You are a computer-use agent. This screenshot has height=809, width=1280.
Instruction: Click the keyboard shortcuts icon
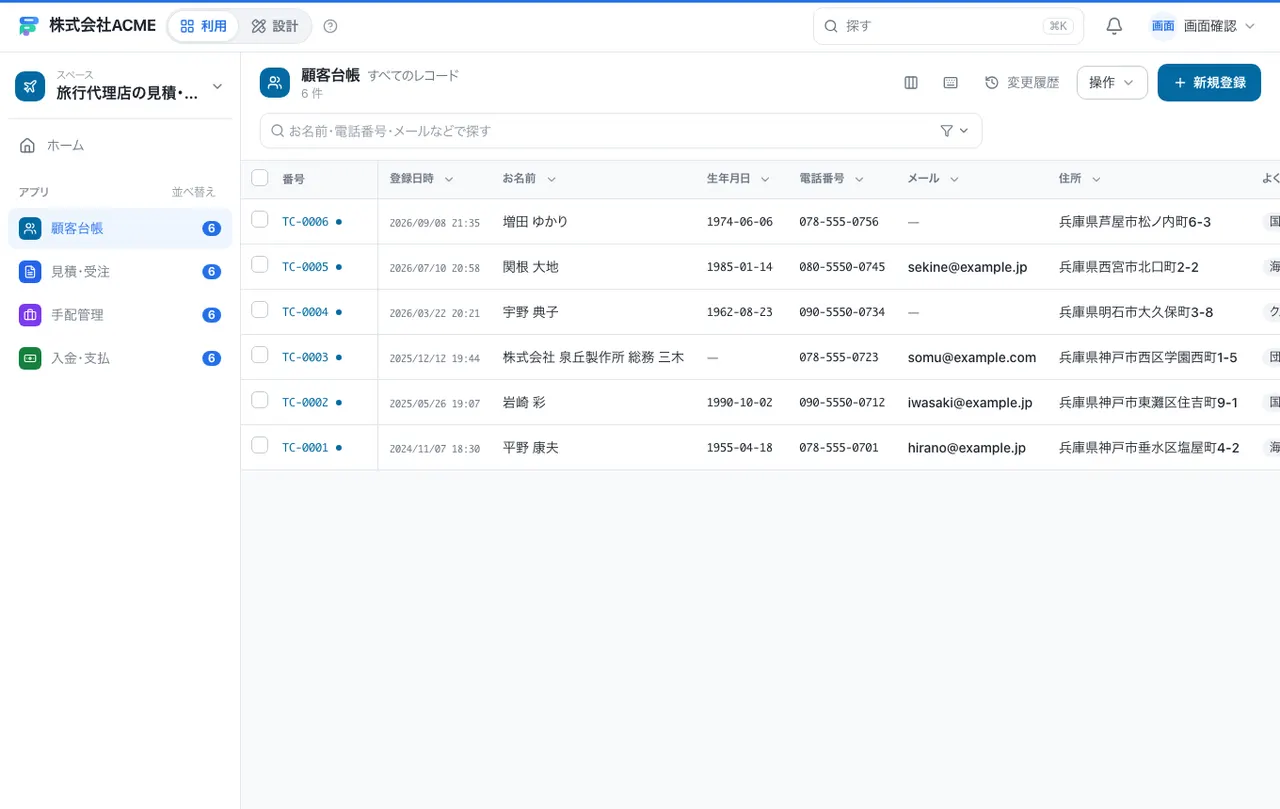951,83
